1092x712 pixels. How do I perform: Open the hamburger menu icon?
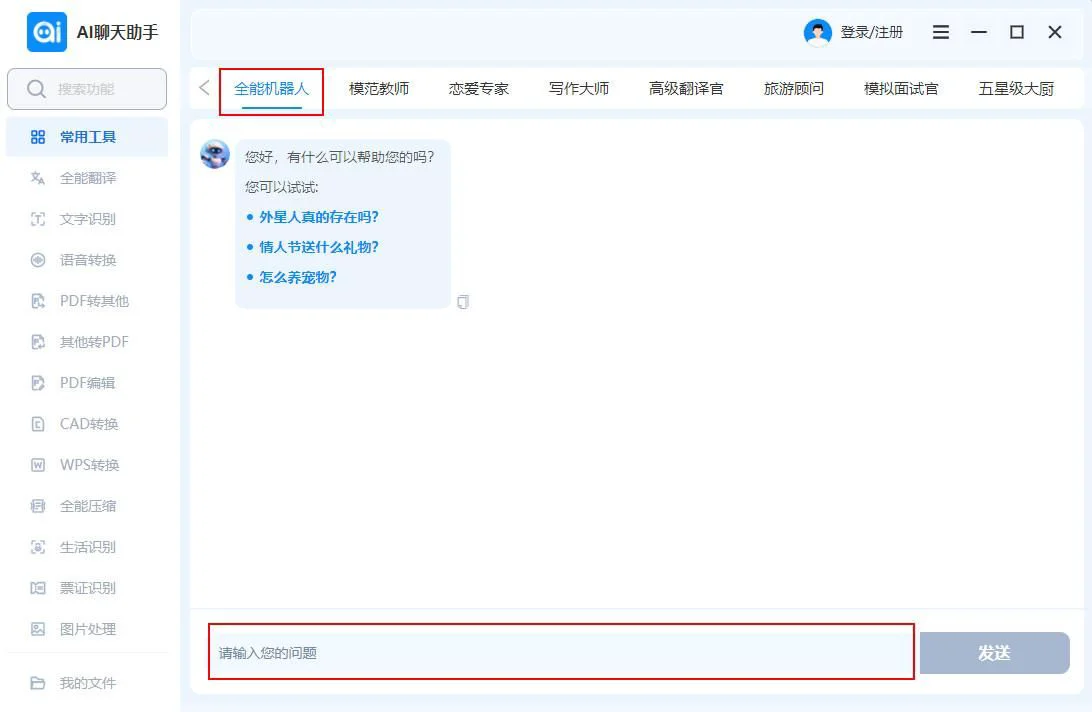click(941, 32)
